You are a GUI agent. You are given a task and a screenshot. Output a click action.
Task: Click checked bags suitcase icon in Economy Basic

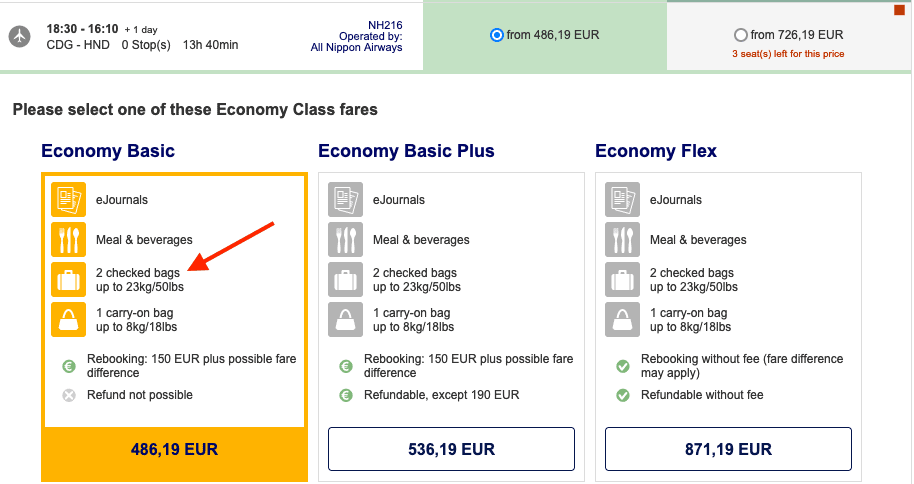pos(68,280)
